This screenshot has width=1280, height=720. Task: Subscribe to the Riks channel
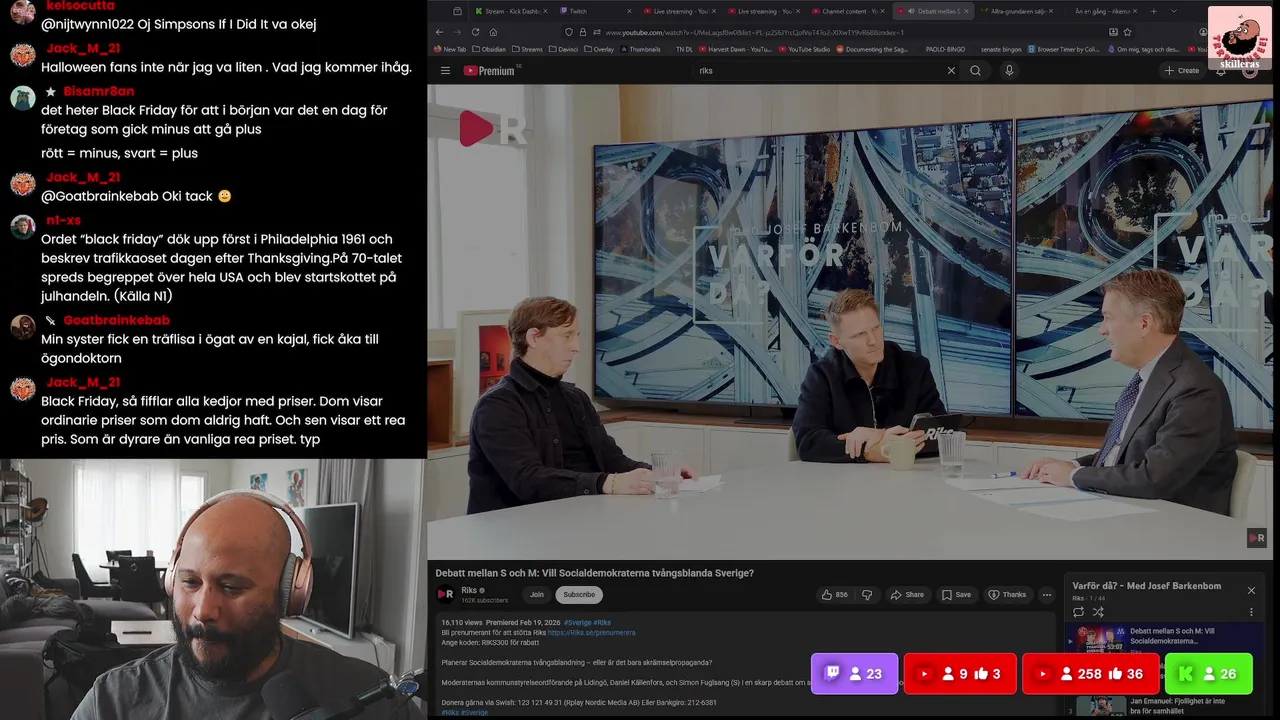(578, 594)
